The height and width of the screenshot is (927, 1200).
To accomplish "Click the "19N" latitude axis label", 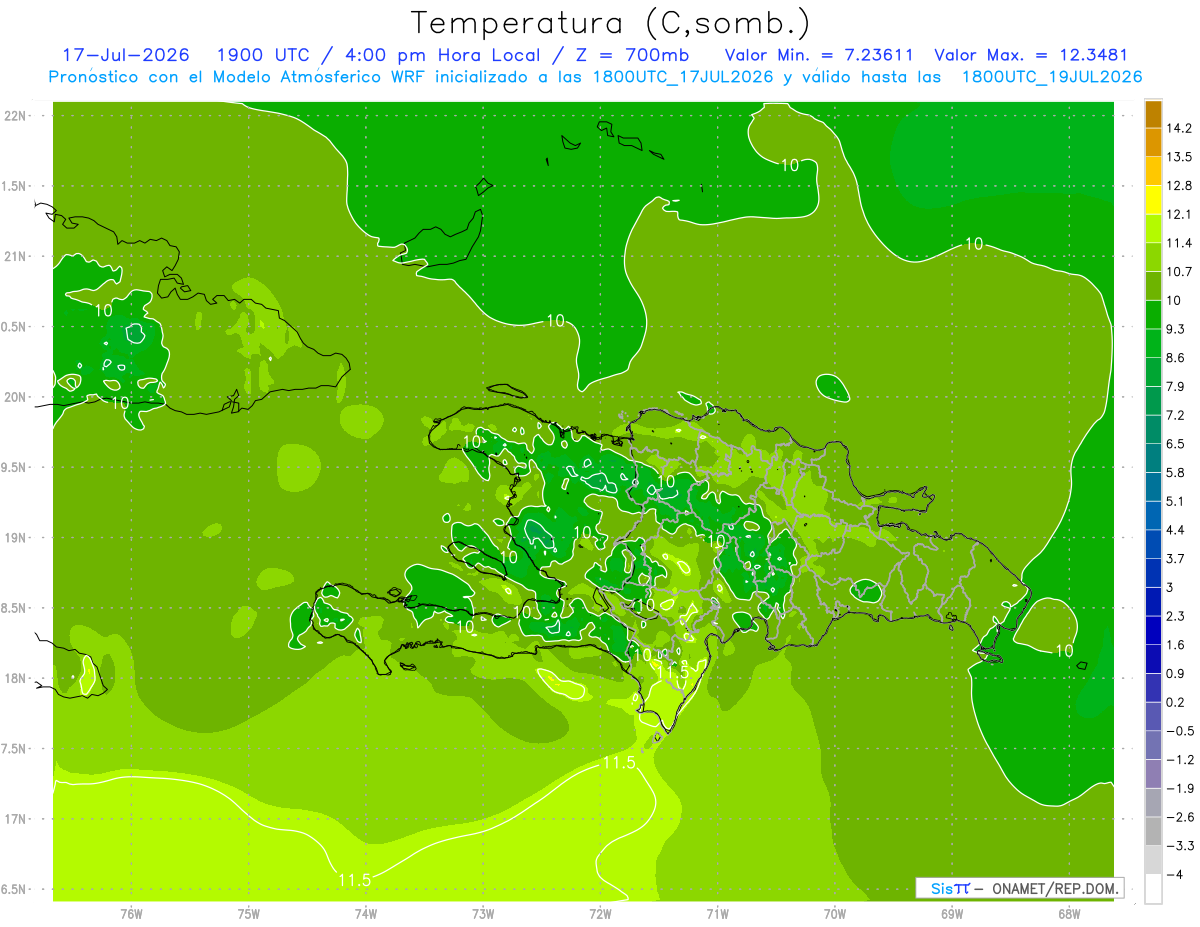I will 17,538.
